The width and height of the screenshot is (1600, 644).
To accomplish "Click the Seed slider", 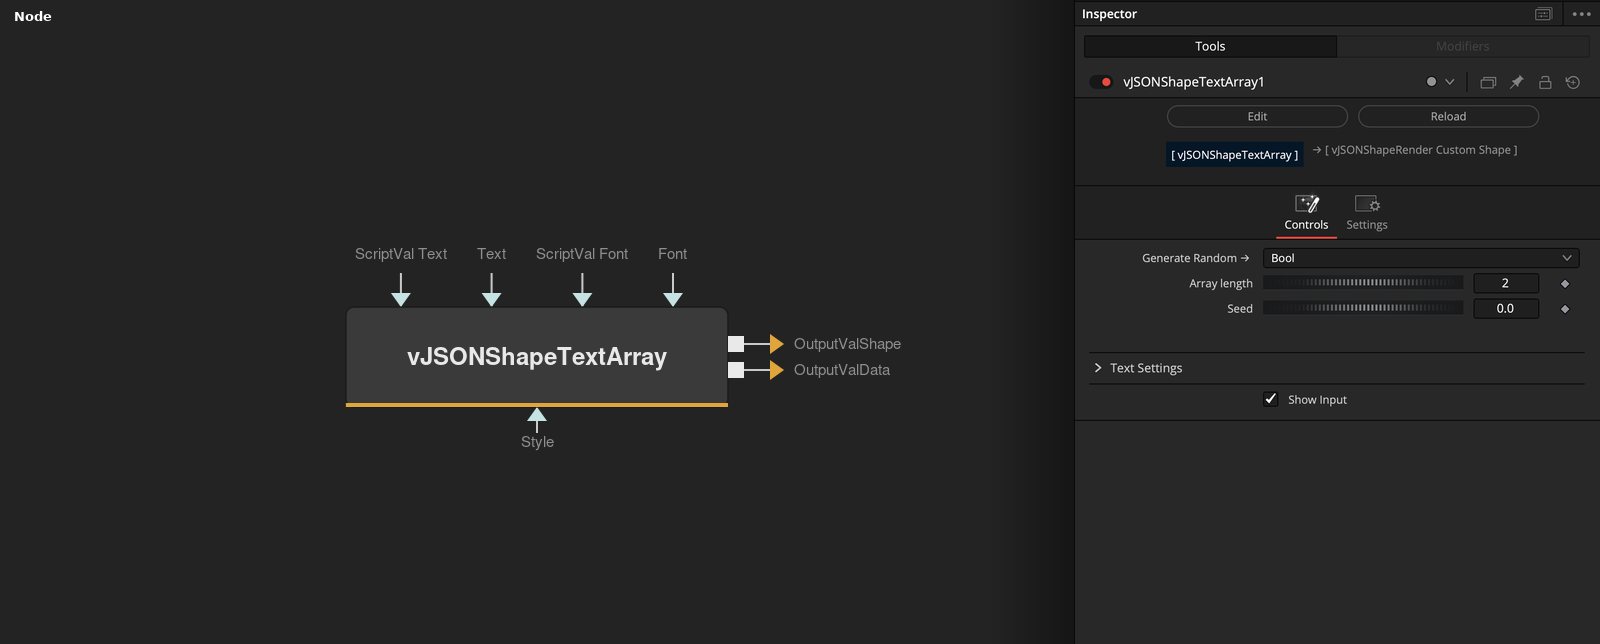I will (1363, 308).
